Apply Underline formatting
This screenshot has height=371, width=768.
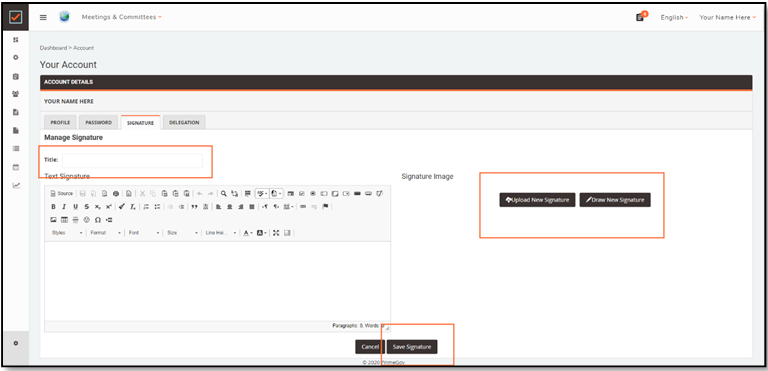(x=75, y=207)
